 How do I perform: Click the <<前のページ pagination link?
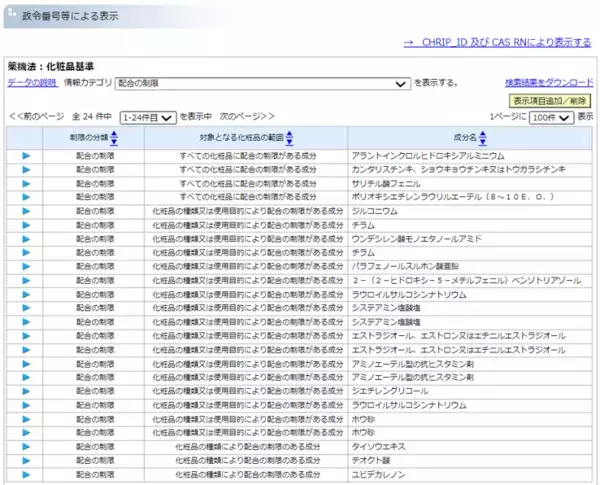[x=37, y=117]
